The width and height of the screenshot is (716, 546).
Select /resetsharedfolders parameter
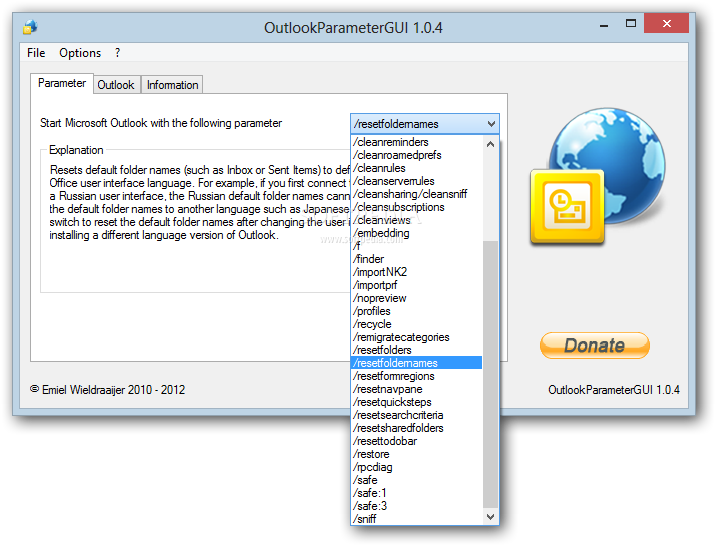coord(416,428)
